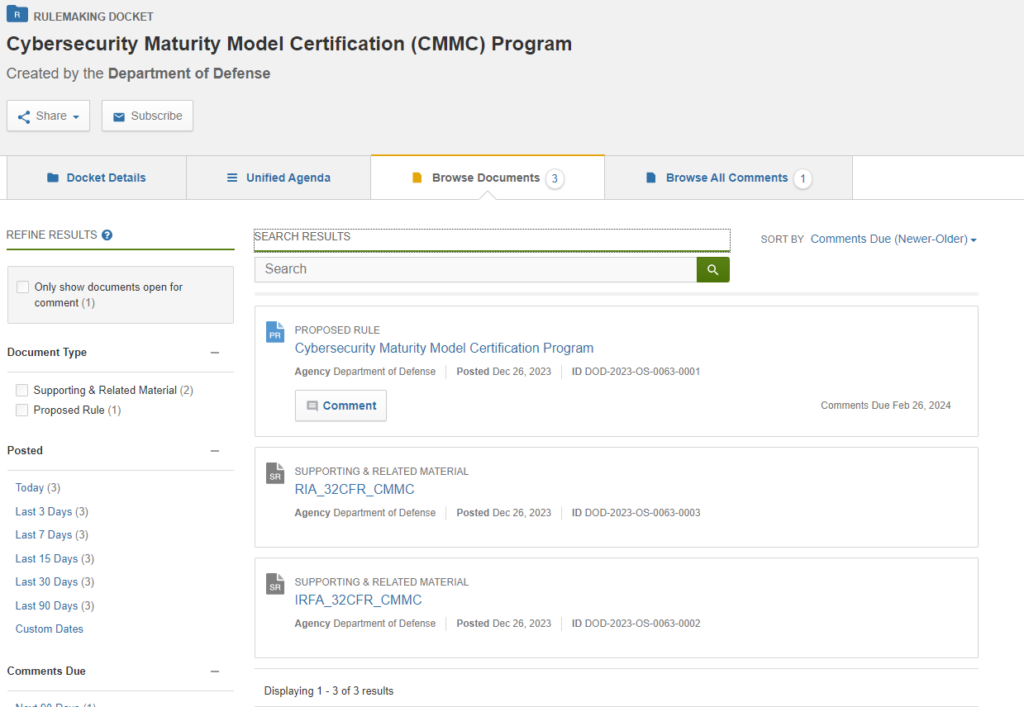Click the share icon on Share button

(24, 116)
